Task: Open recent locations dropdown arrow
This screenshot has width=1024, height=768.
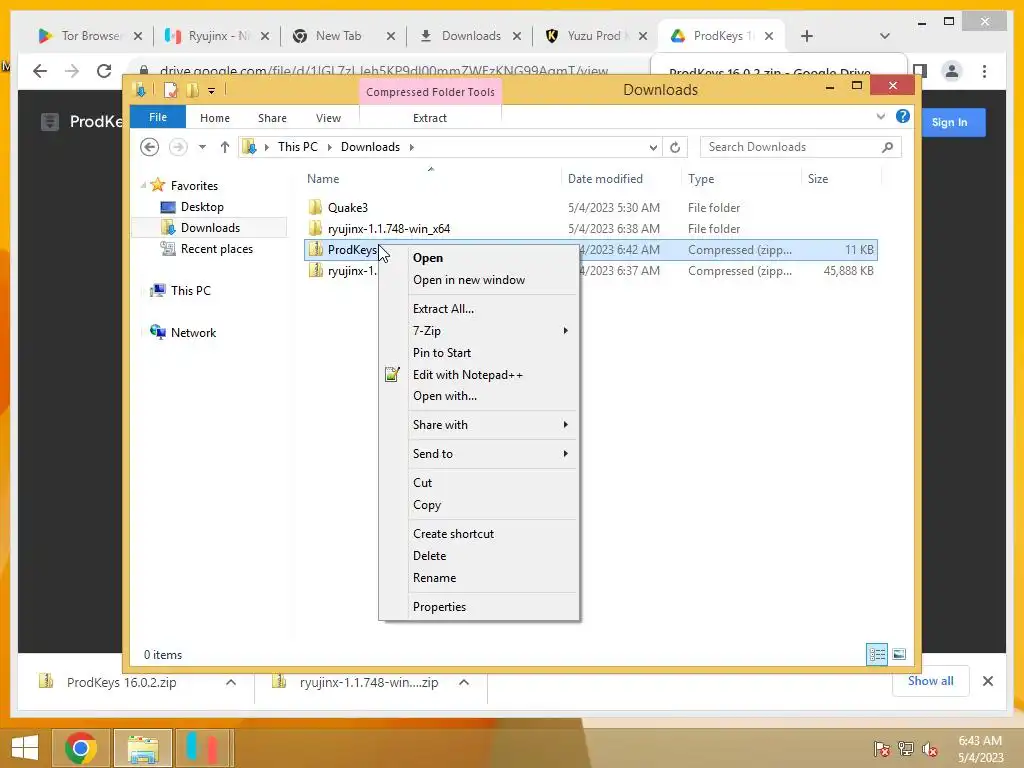Action: click(202, 147)
